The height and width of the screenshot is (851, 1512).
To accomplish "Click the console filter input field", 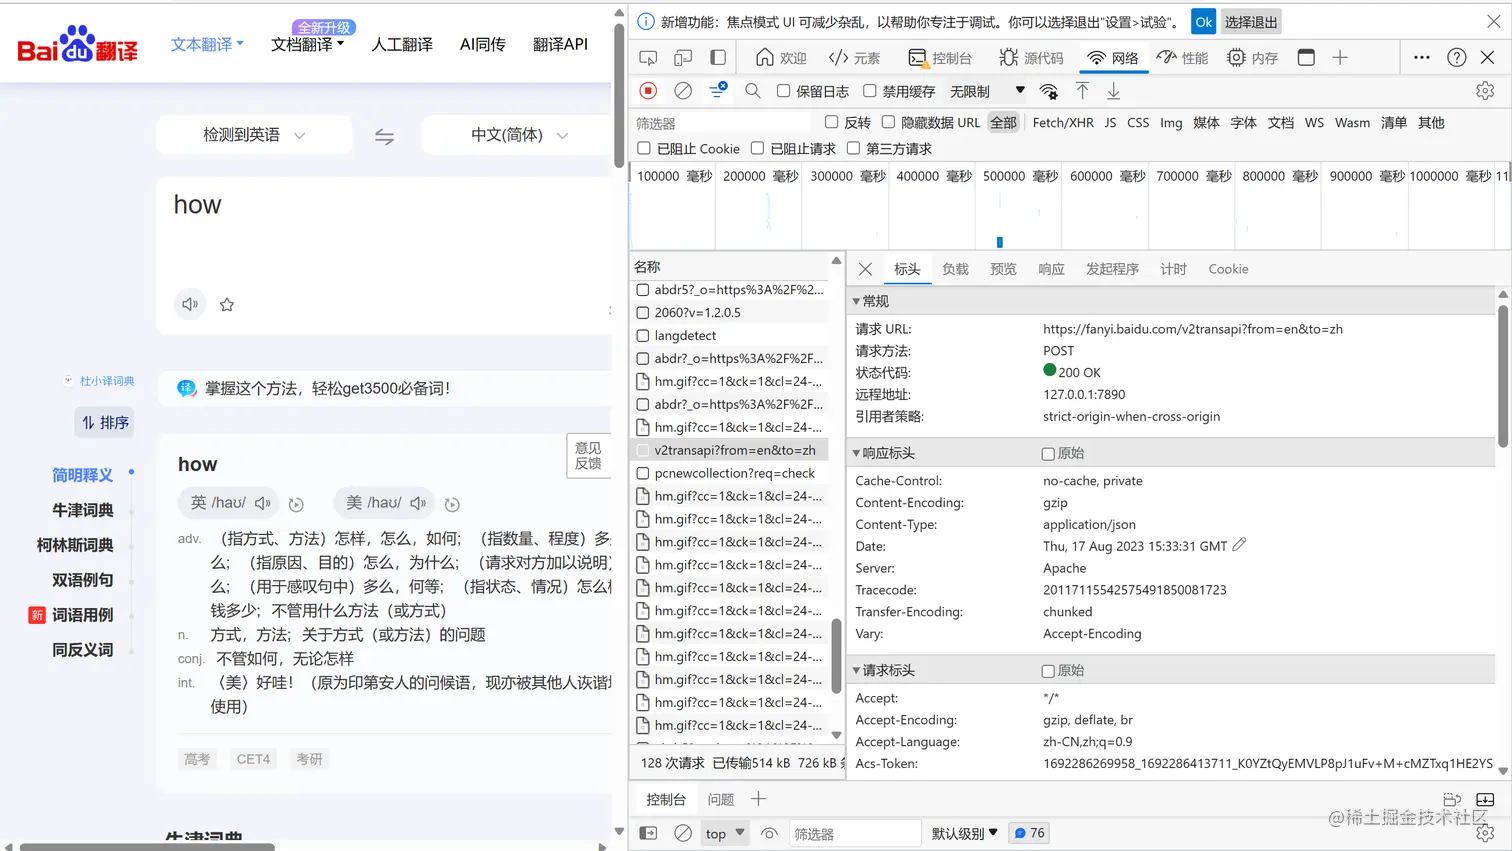I will (854, 833).
